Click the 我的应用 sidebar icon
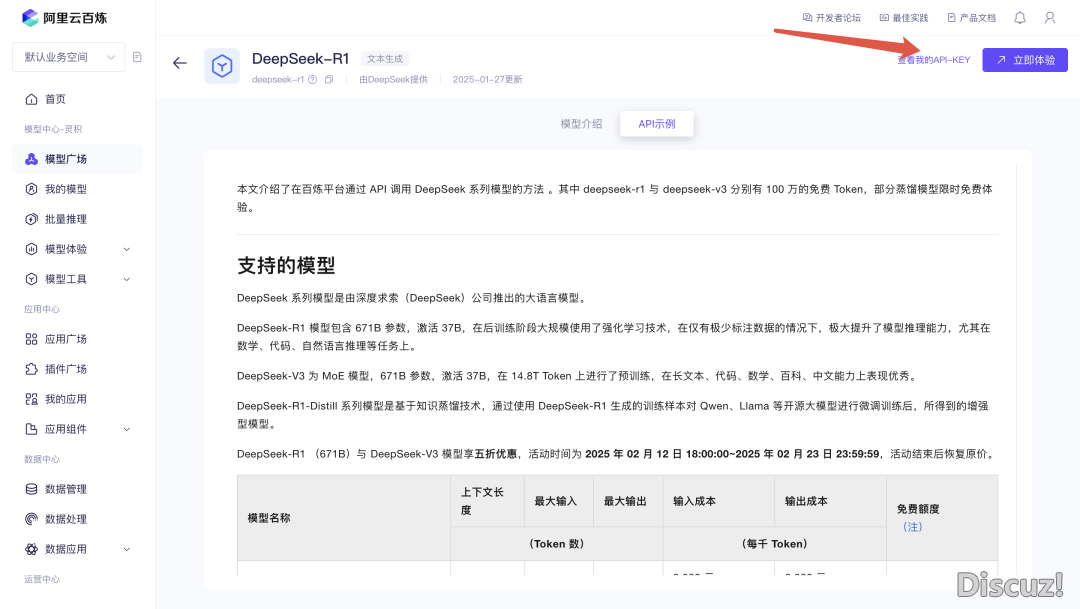This screenshot has height=609, width=1080. [x=31, y=399]
